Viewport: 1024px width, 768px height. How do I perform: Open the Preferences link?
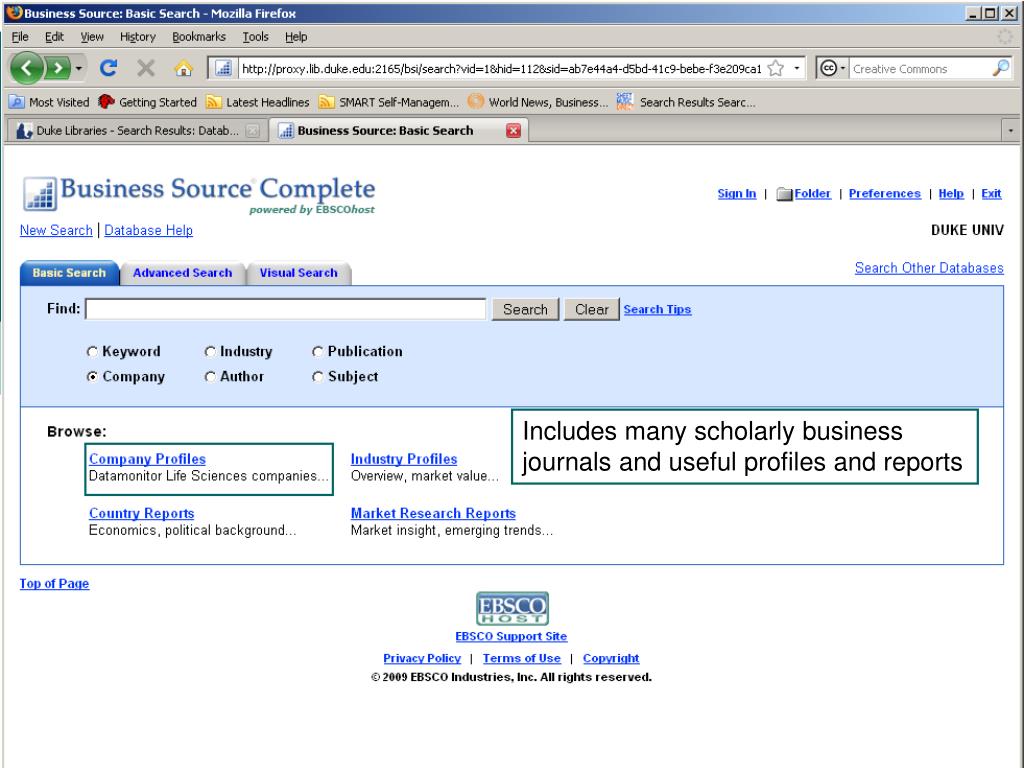[884, 193]
